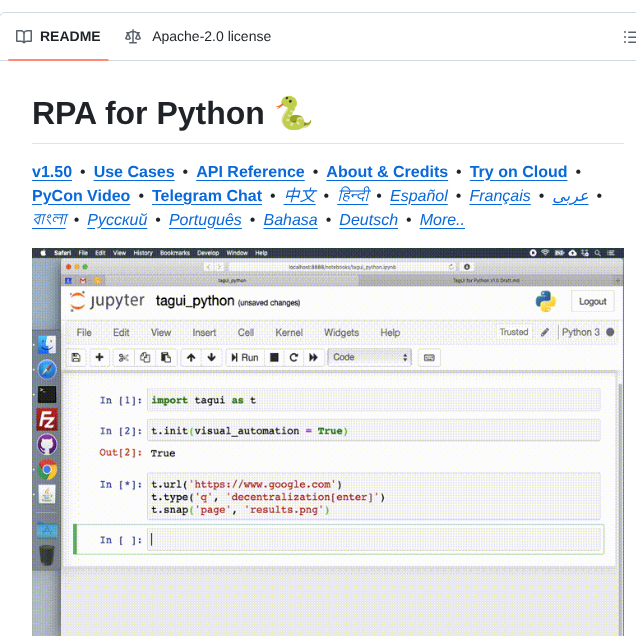Open Jupyter Widgets menu
Screen dimensions: 636x636
341,333
